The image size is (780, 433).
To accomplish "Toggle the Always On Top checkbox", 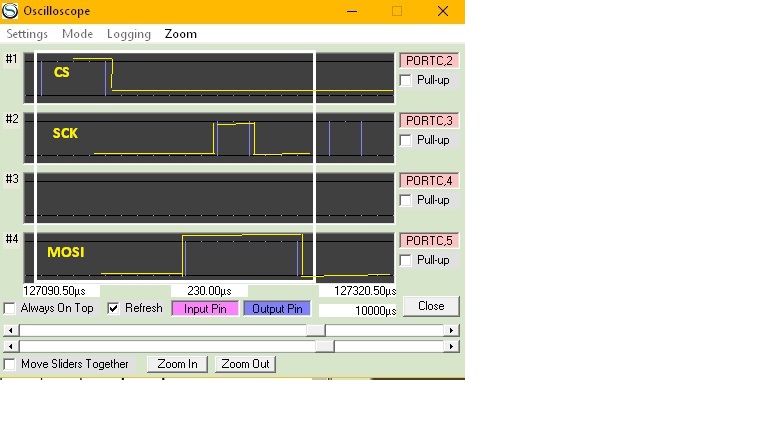I will point(9,308).
